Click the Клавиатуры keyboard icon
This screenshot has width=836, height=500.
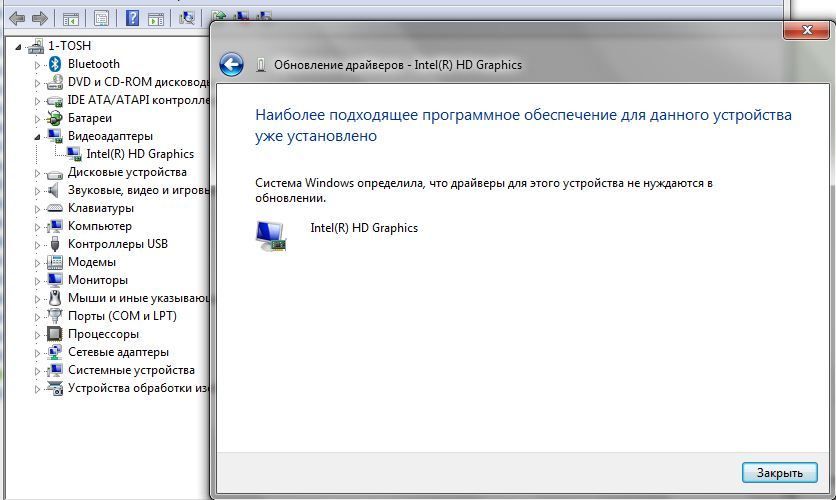coord(55,208)
